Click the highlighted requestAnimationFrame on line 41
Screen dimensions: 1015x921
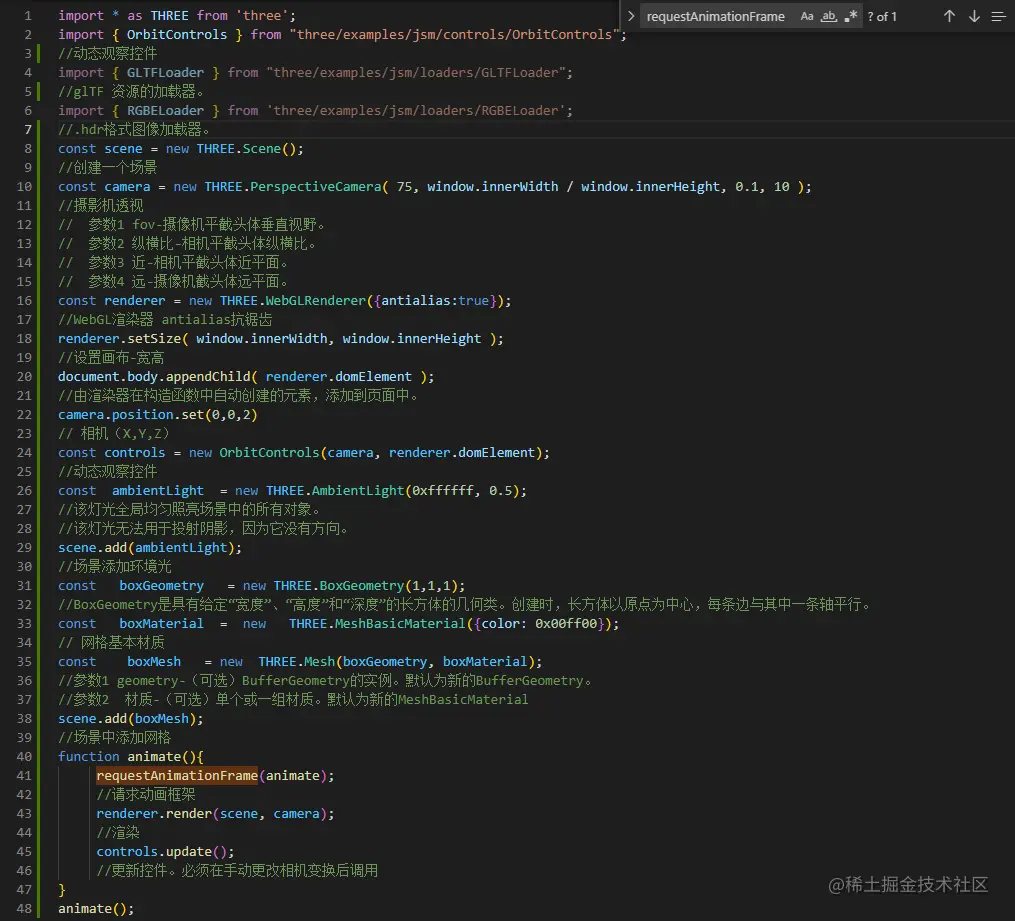tap(177, 775)
